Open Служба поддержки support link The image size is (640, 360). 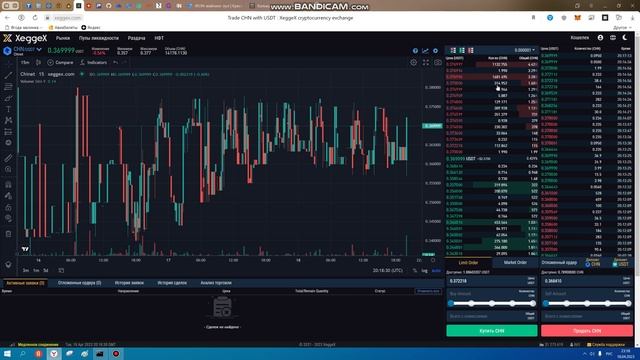605,345
